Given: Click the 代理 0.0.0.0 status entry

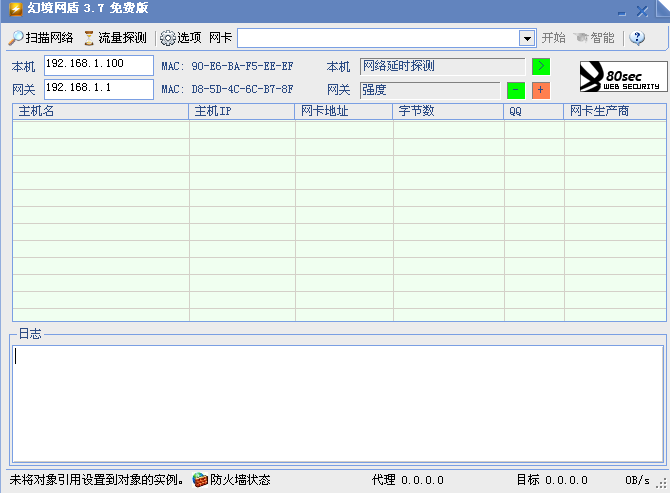Looking at the screenshot, I should [408, 480].
